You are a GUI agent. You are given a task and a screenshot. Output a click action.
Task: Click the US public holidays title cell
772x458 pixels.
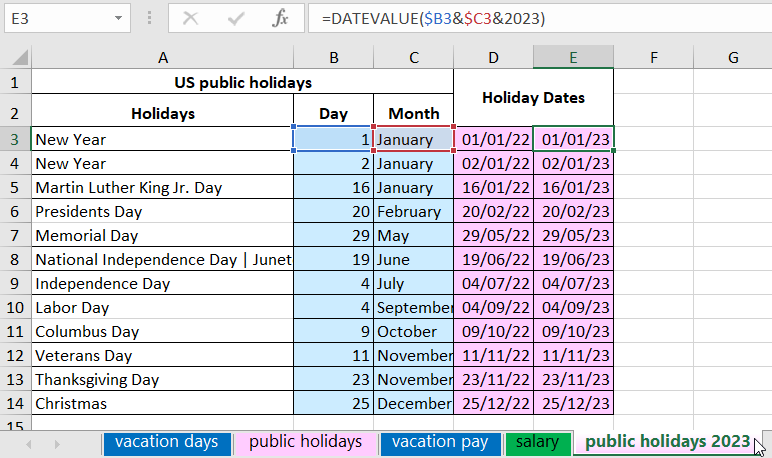point(243,82)
